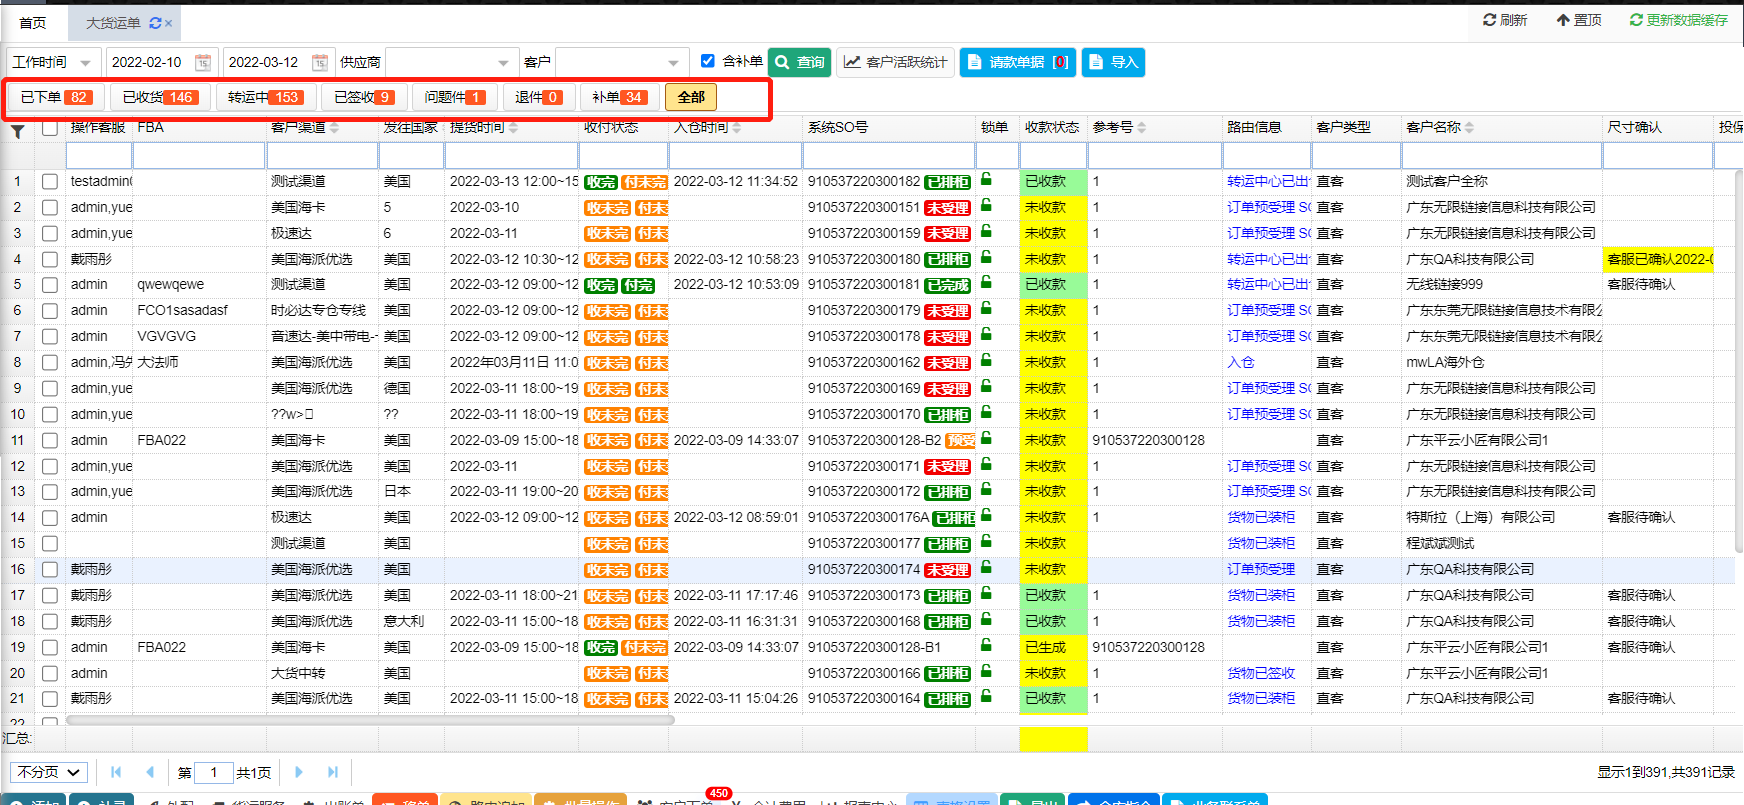Viewport: 1744px width, 805px height.
Task: Open 转运中心已出 route link in row 1
Action: pyautogui.click(x=1267, y=181)
